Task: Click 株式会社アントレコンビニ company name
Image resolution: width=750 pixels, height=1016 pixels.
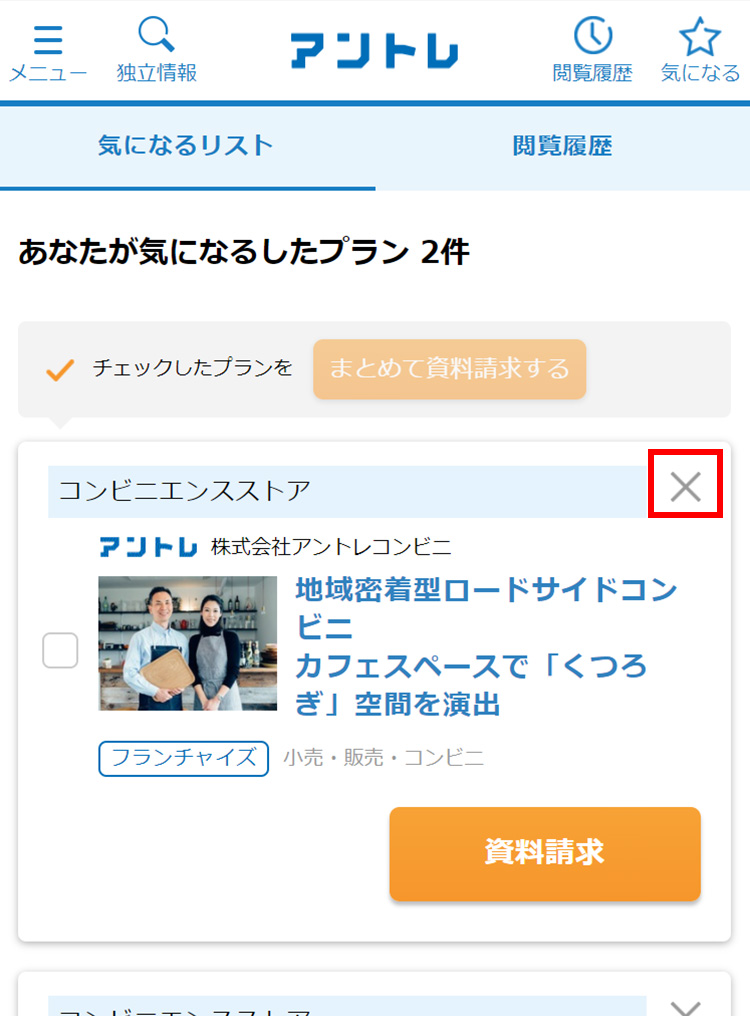Action: 331,547
